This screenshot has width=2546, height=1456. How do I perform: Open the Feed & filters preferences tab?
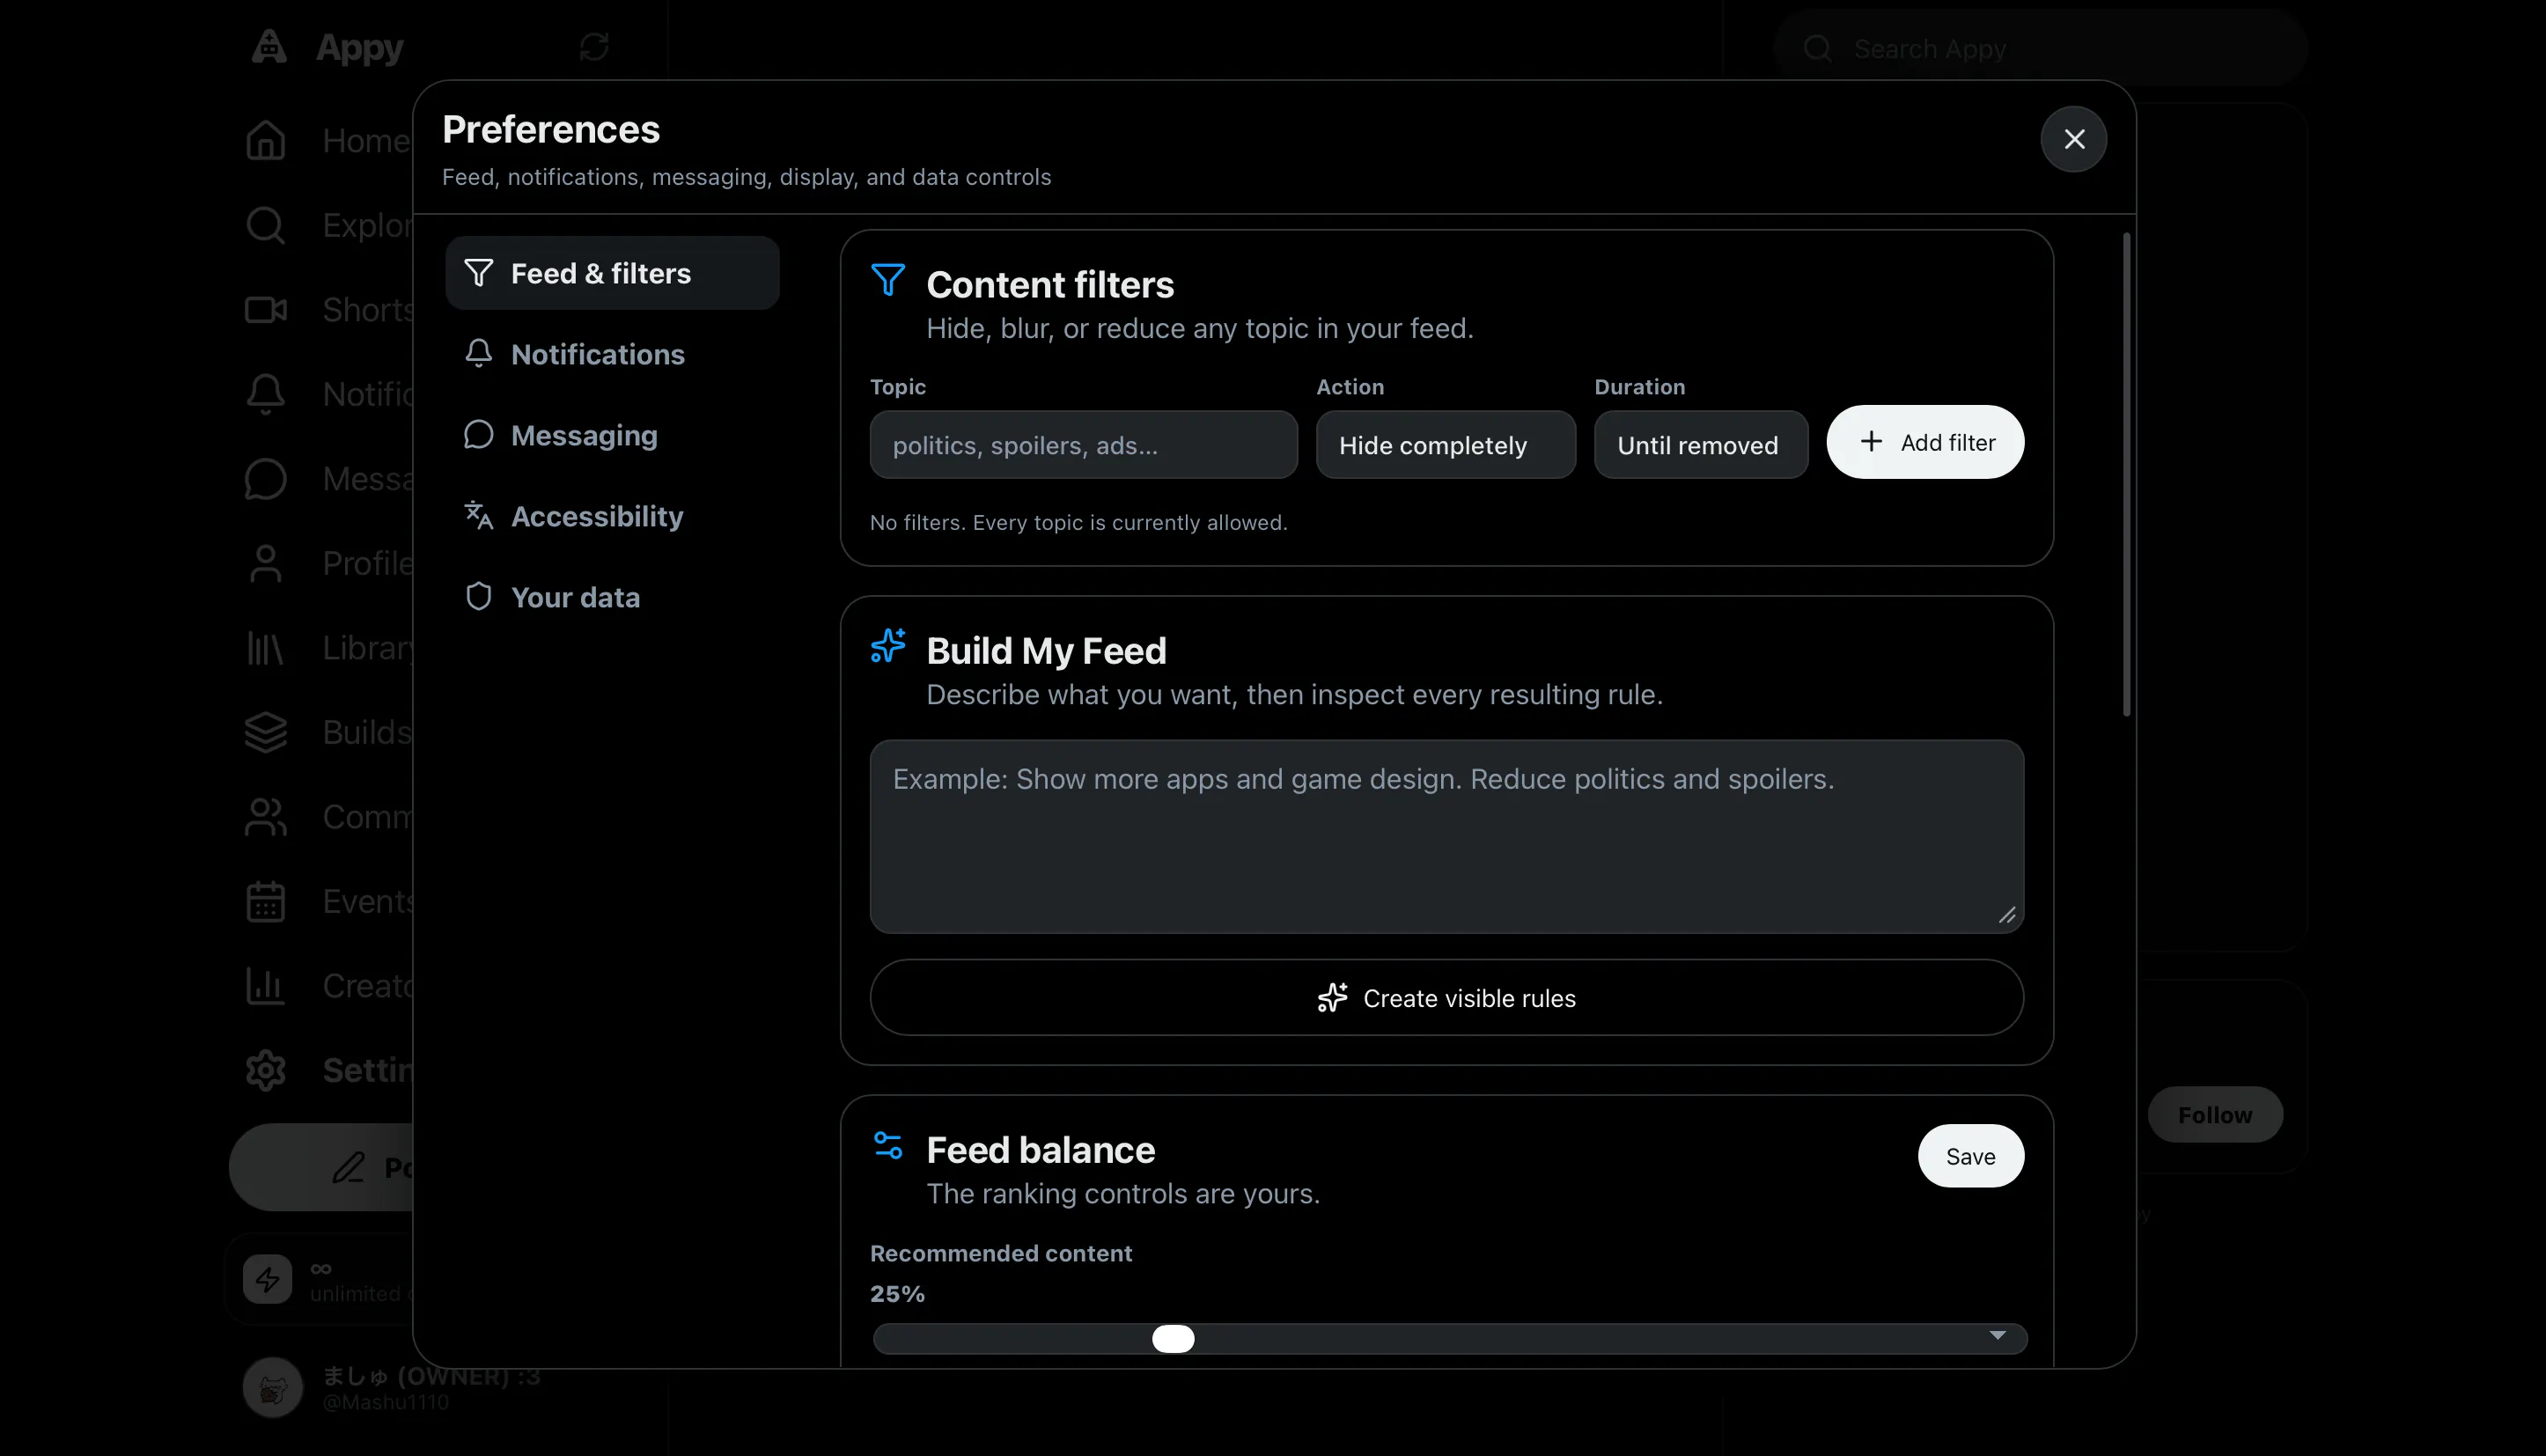click(x=612, y=273)
